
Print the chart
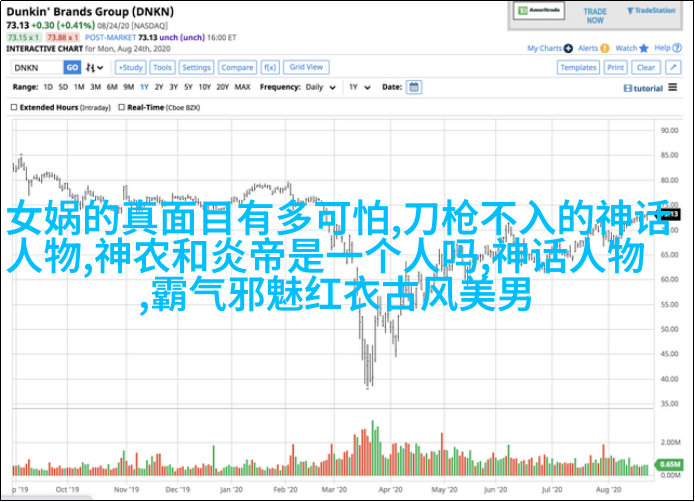[616, 68]
